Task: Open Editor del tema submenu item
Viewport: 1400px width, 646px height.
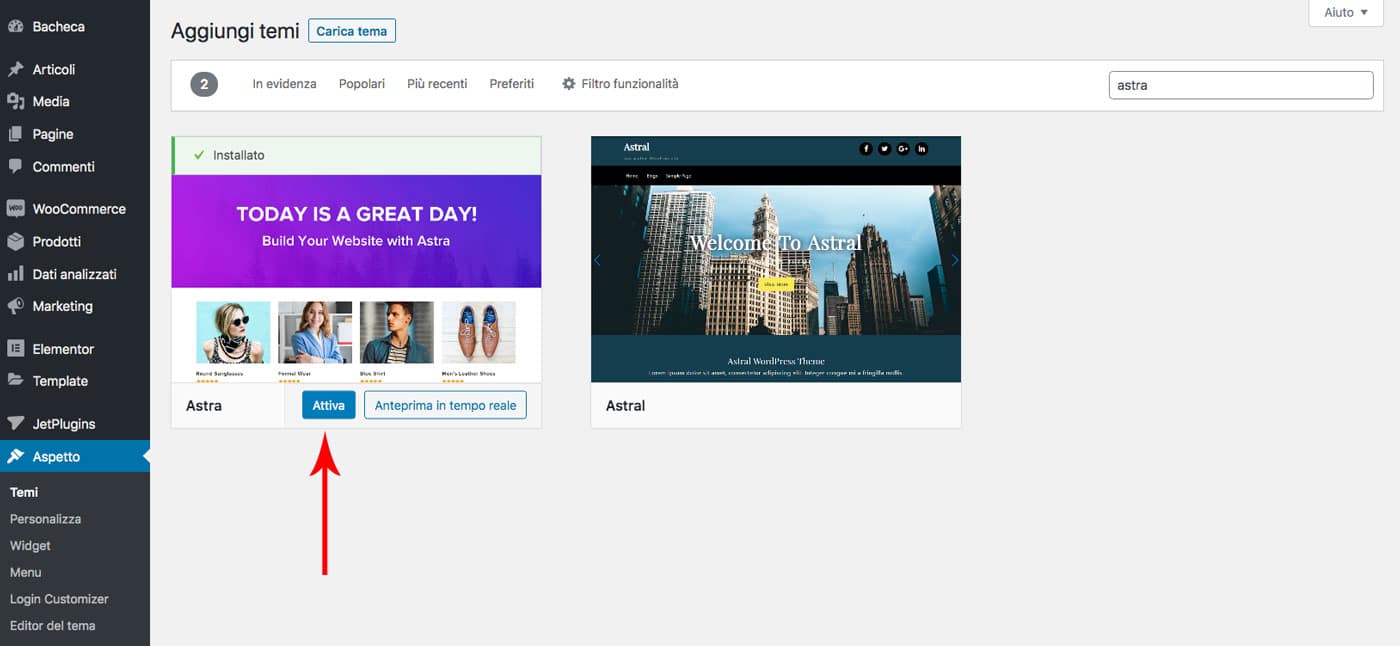Action: tap(53, 626)
